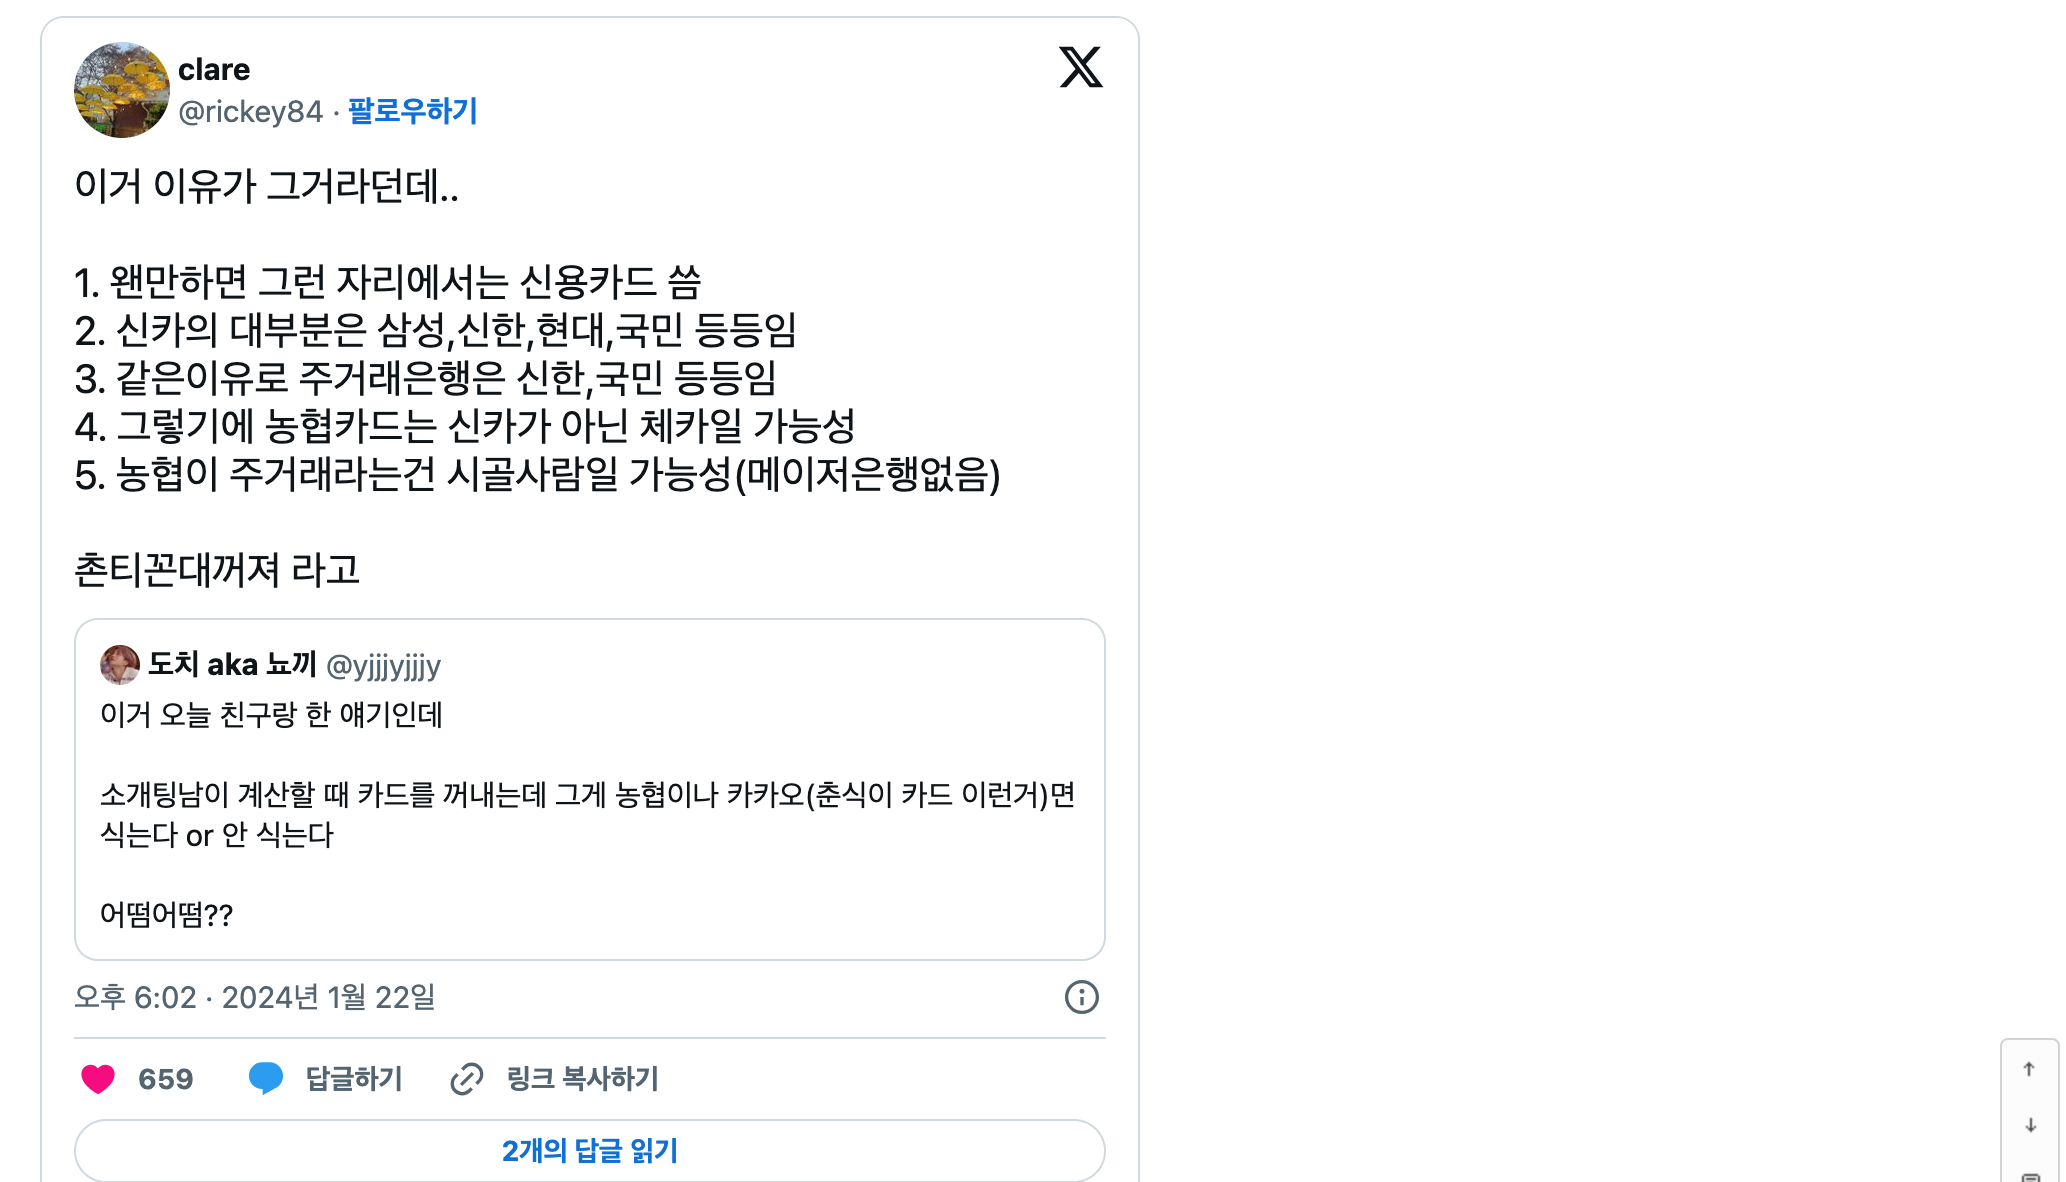Click the up arrow navigation icon
The image size is (2066, 1182).
tap(2029, 1069)
